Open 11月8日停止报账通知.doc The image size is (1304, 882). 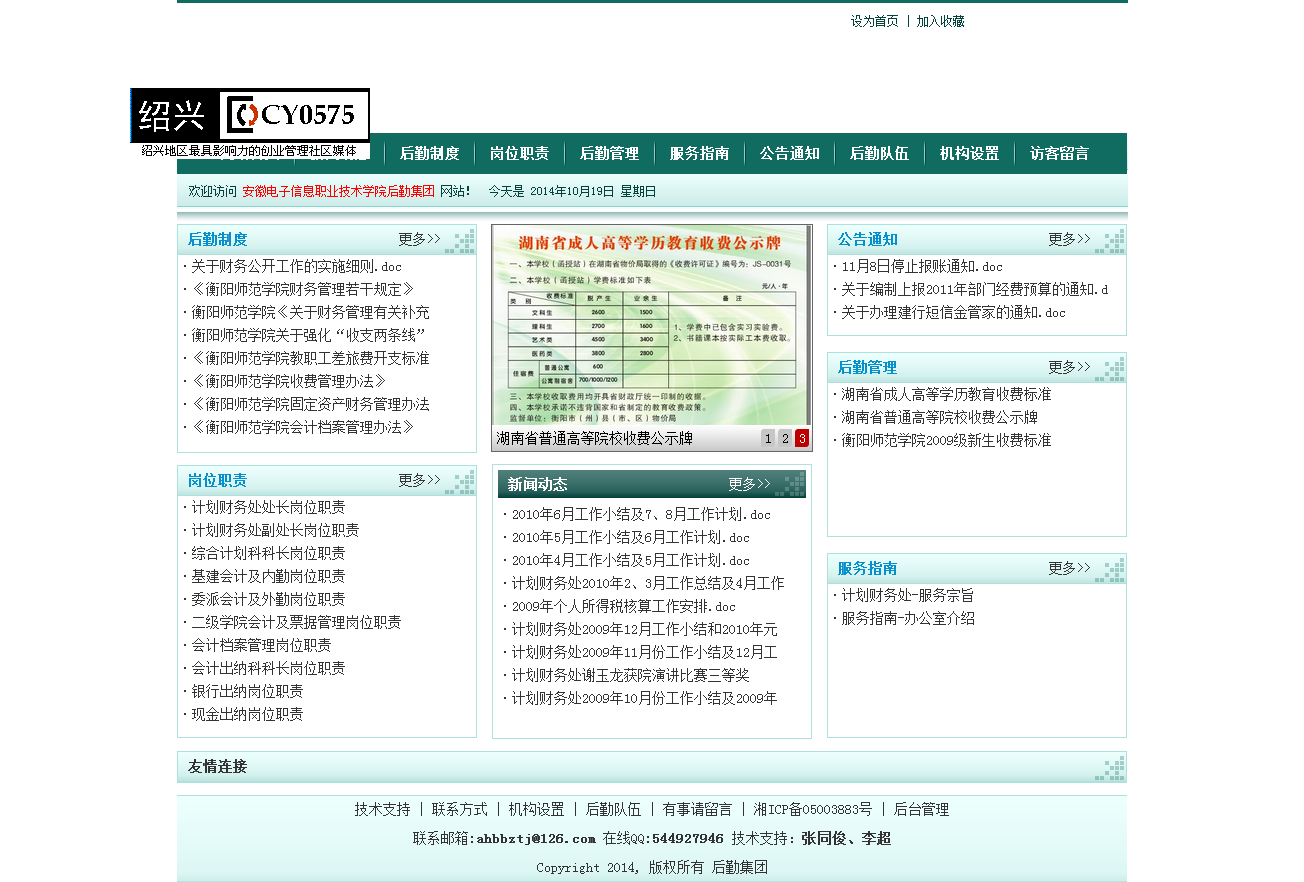point(921,267)
